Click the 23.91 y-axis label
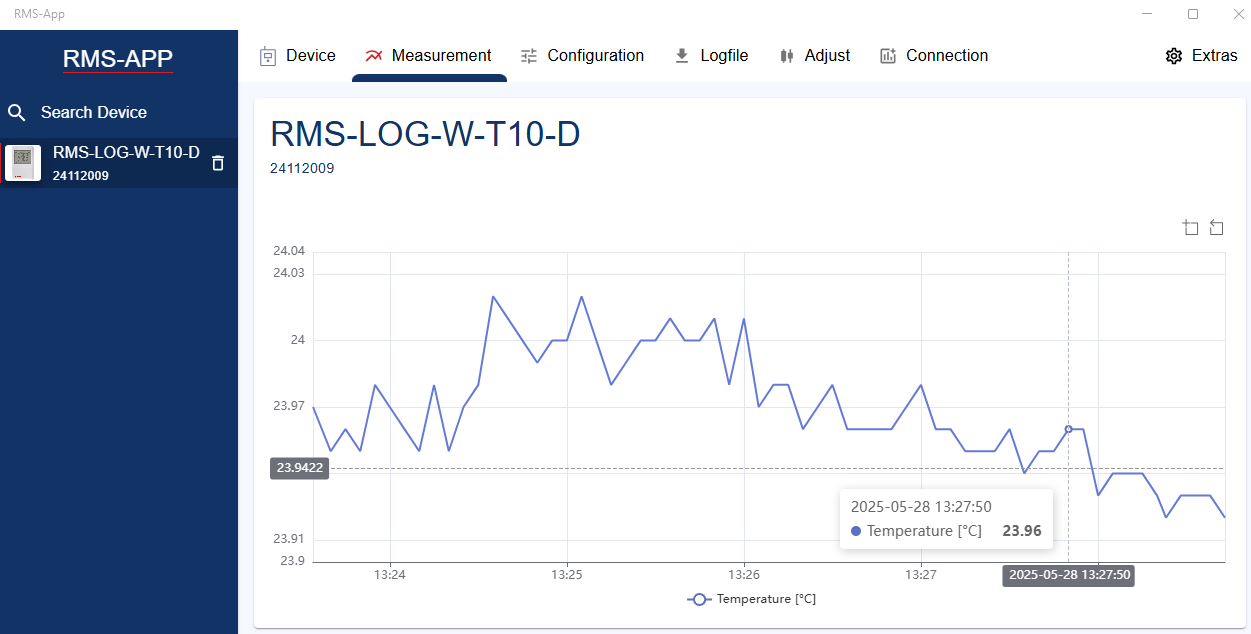This screenshot has height=634, width=1251. (x=289, y=539)
